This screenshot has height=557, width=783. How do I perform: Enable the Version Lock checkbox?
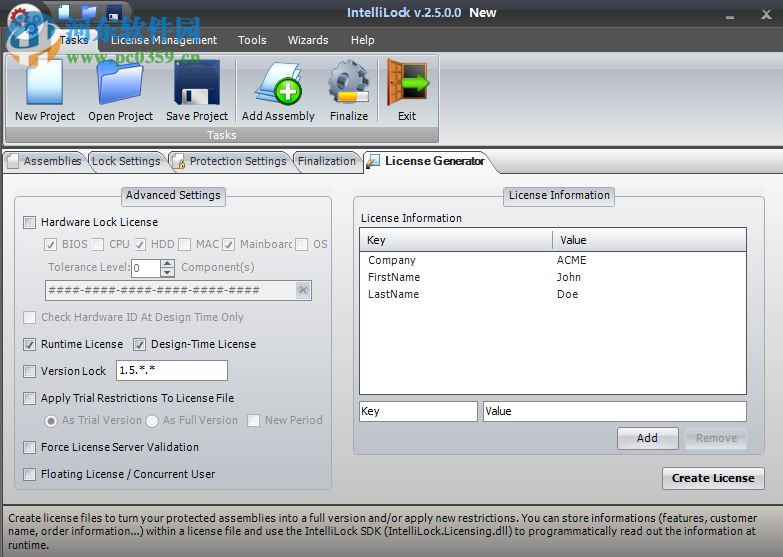point(29,371)
